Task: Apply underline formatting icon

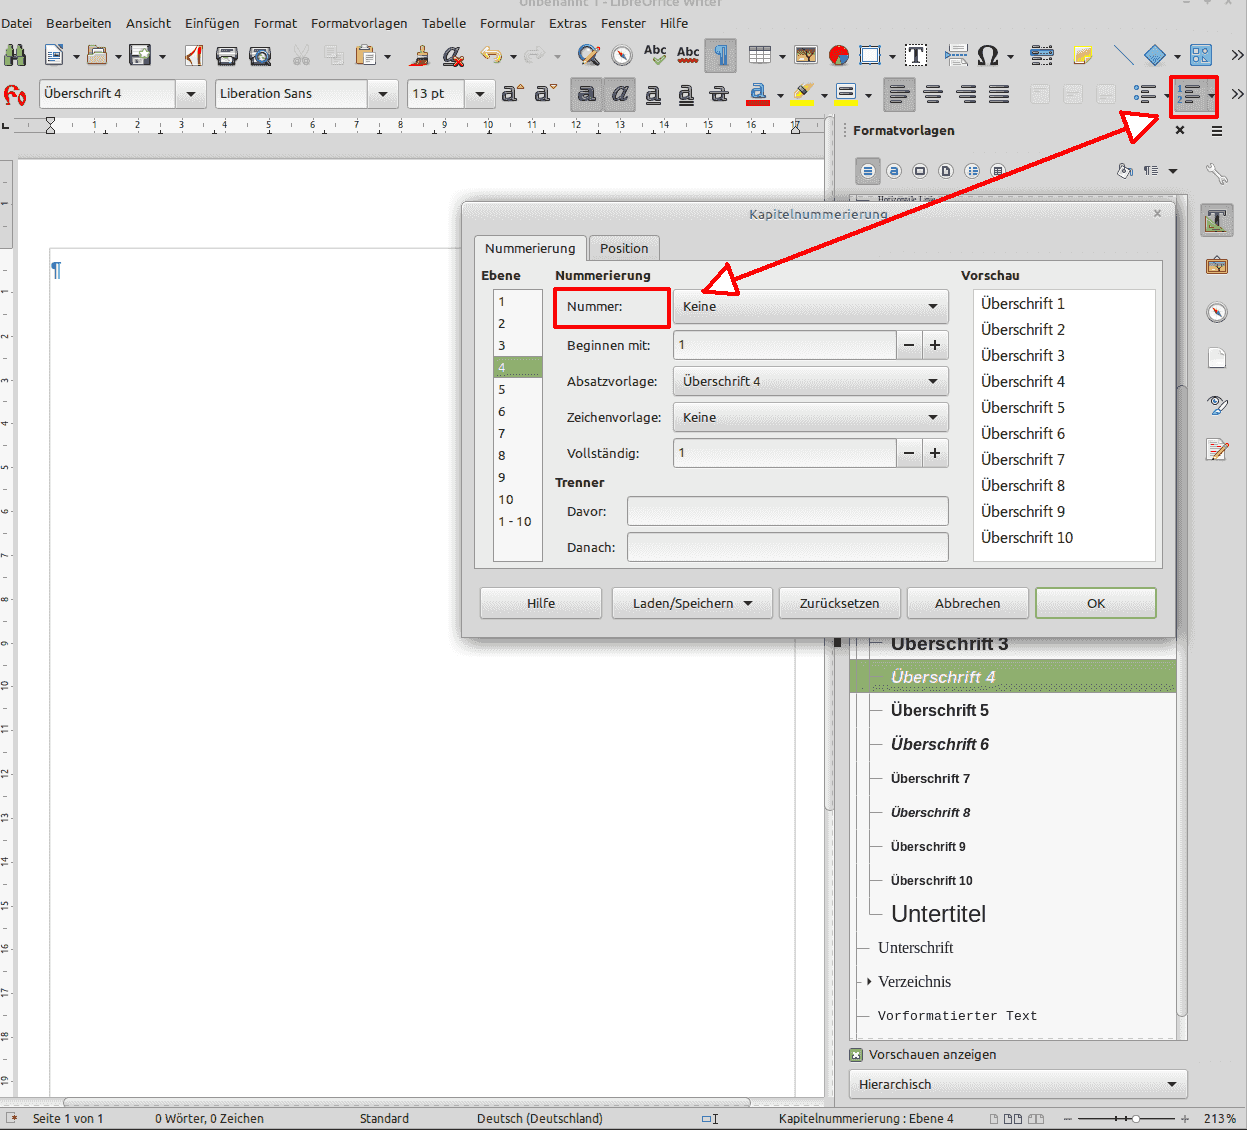Action: click(x=653, y=94)
